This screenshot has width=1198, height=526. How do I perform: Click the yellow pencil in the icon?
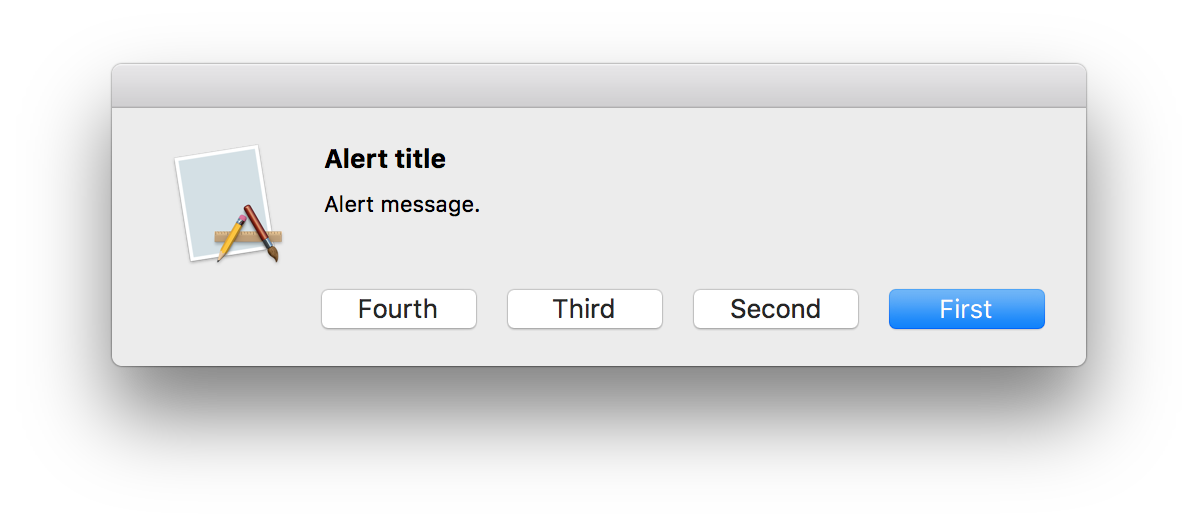click(x=230, y=239)
